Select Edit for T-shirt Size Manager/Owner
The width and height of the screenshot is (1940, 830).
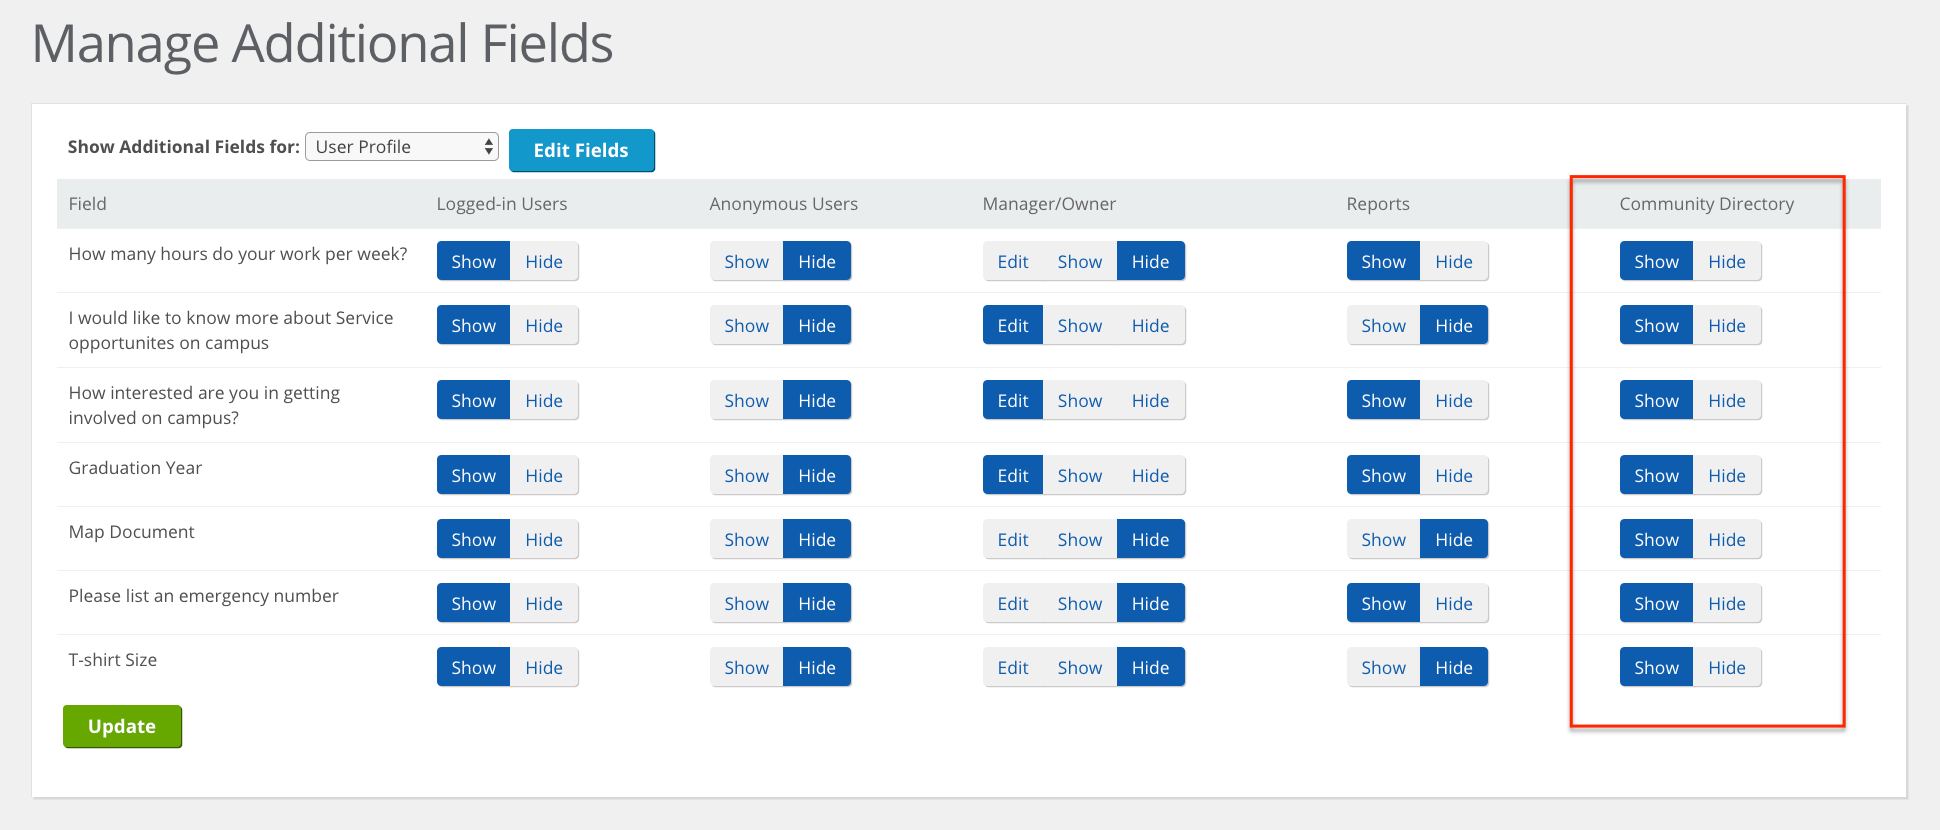tap(1013, 667)
